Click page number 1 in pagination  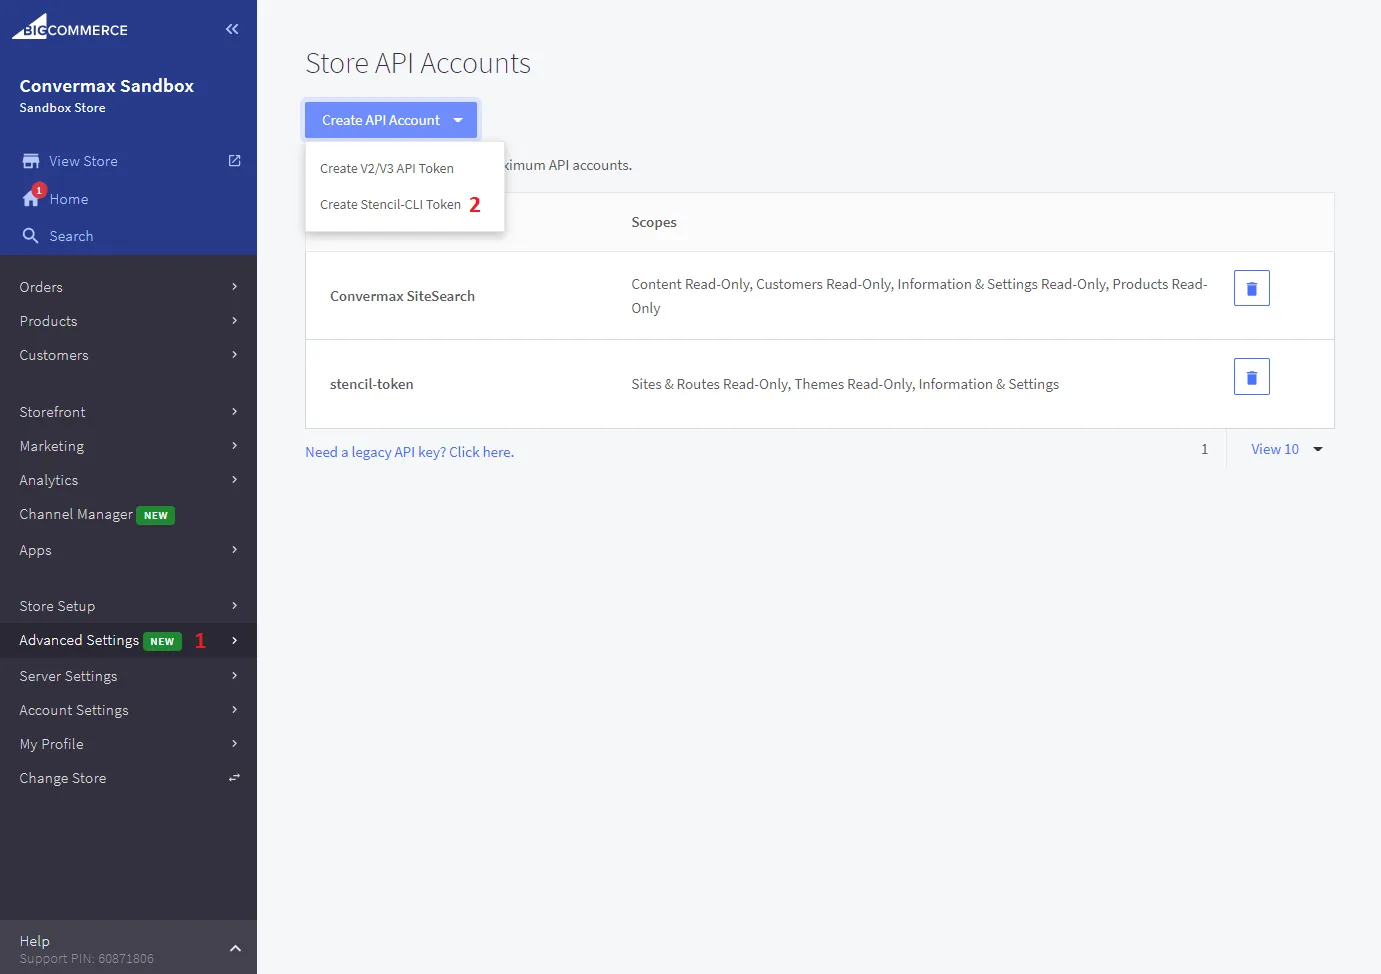coord(1204,450)
